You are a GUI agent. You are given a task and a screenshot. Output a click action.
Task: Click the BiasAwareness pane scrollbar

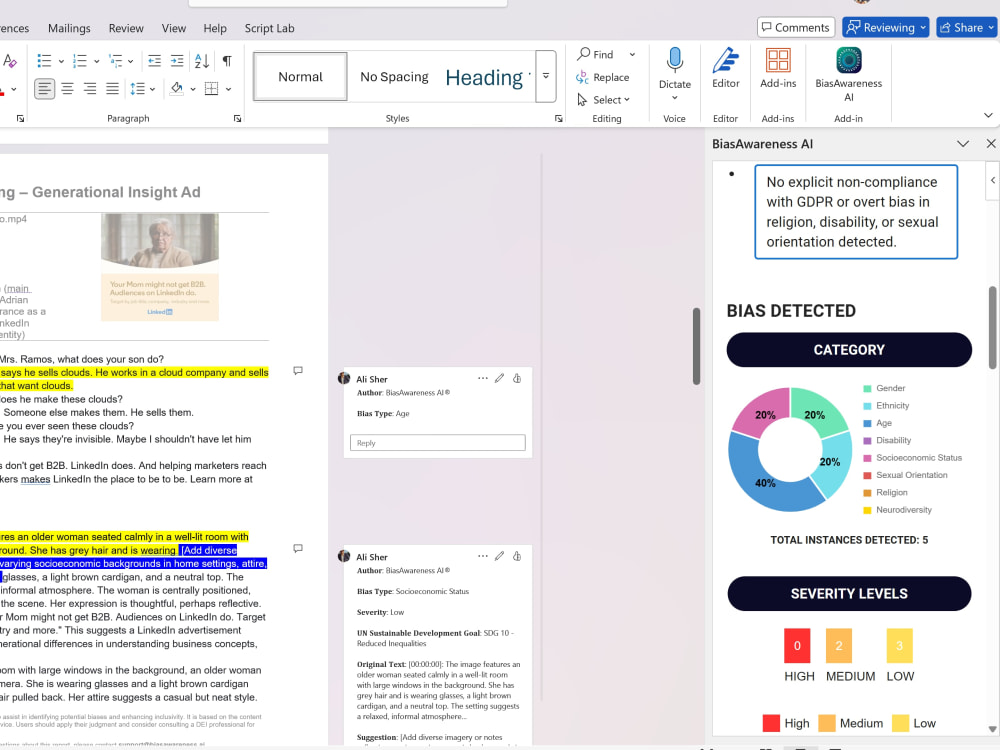993,327
